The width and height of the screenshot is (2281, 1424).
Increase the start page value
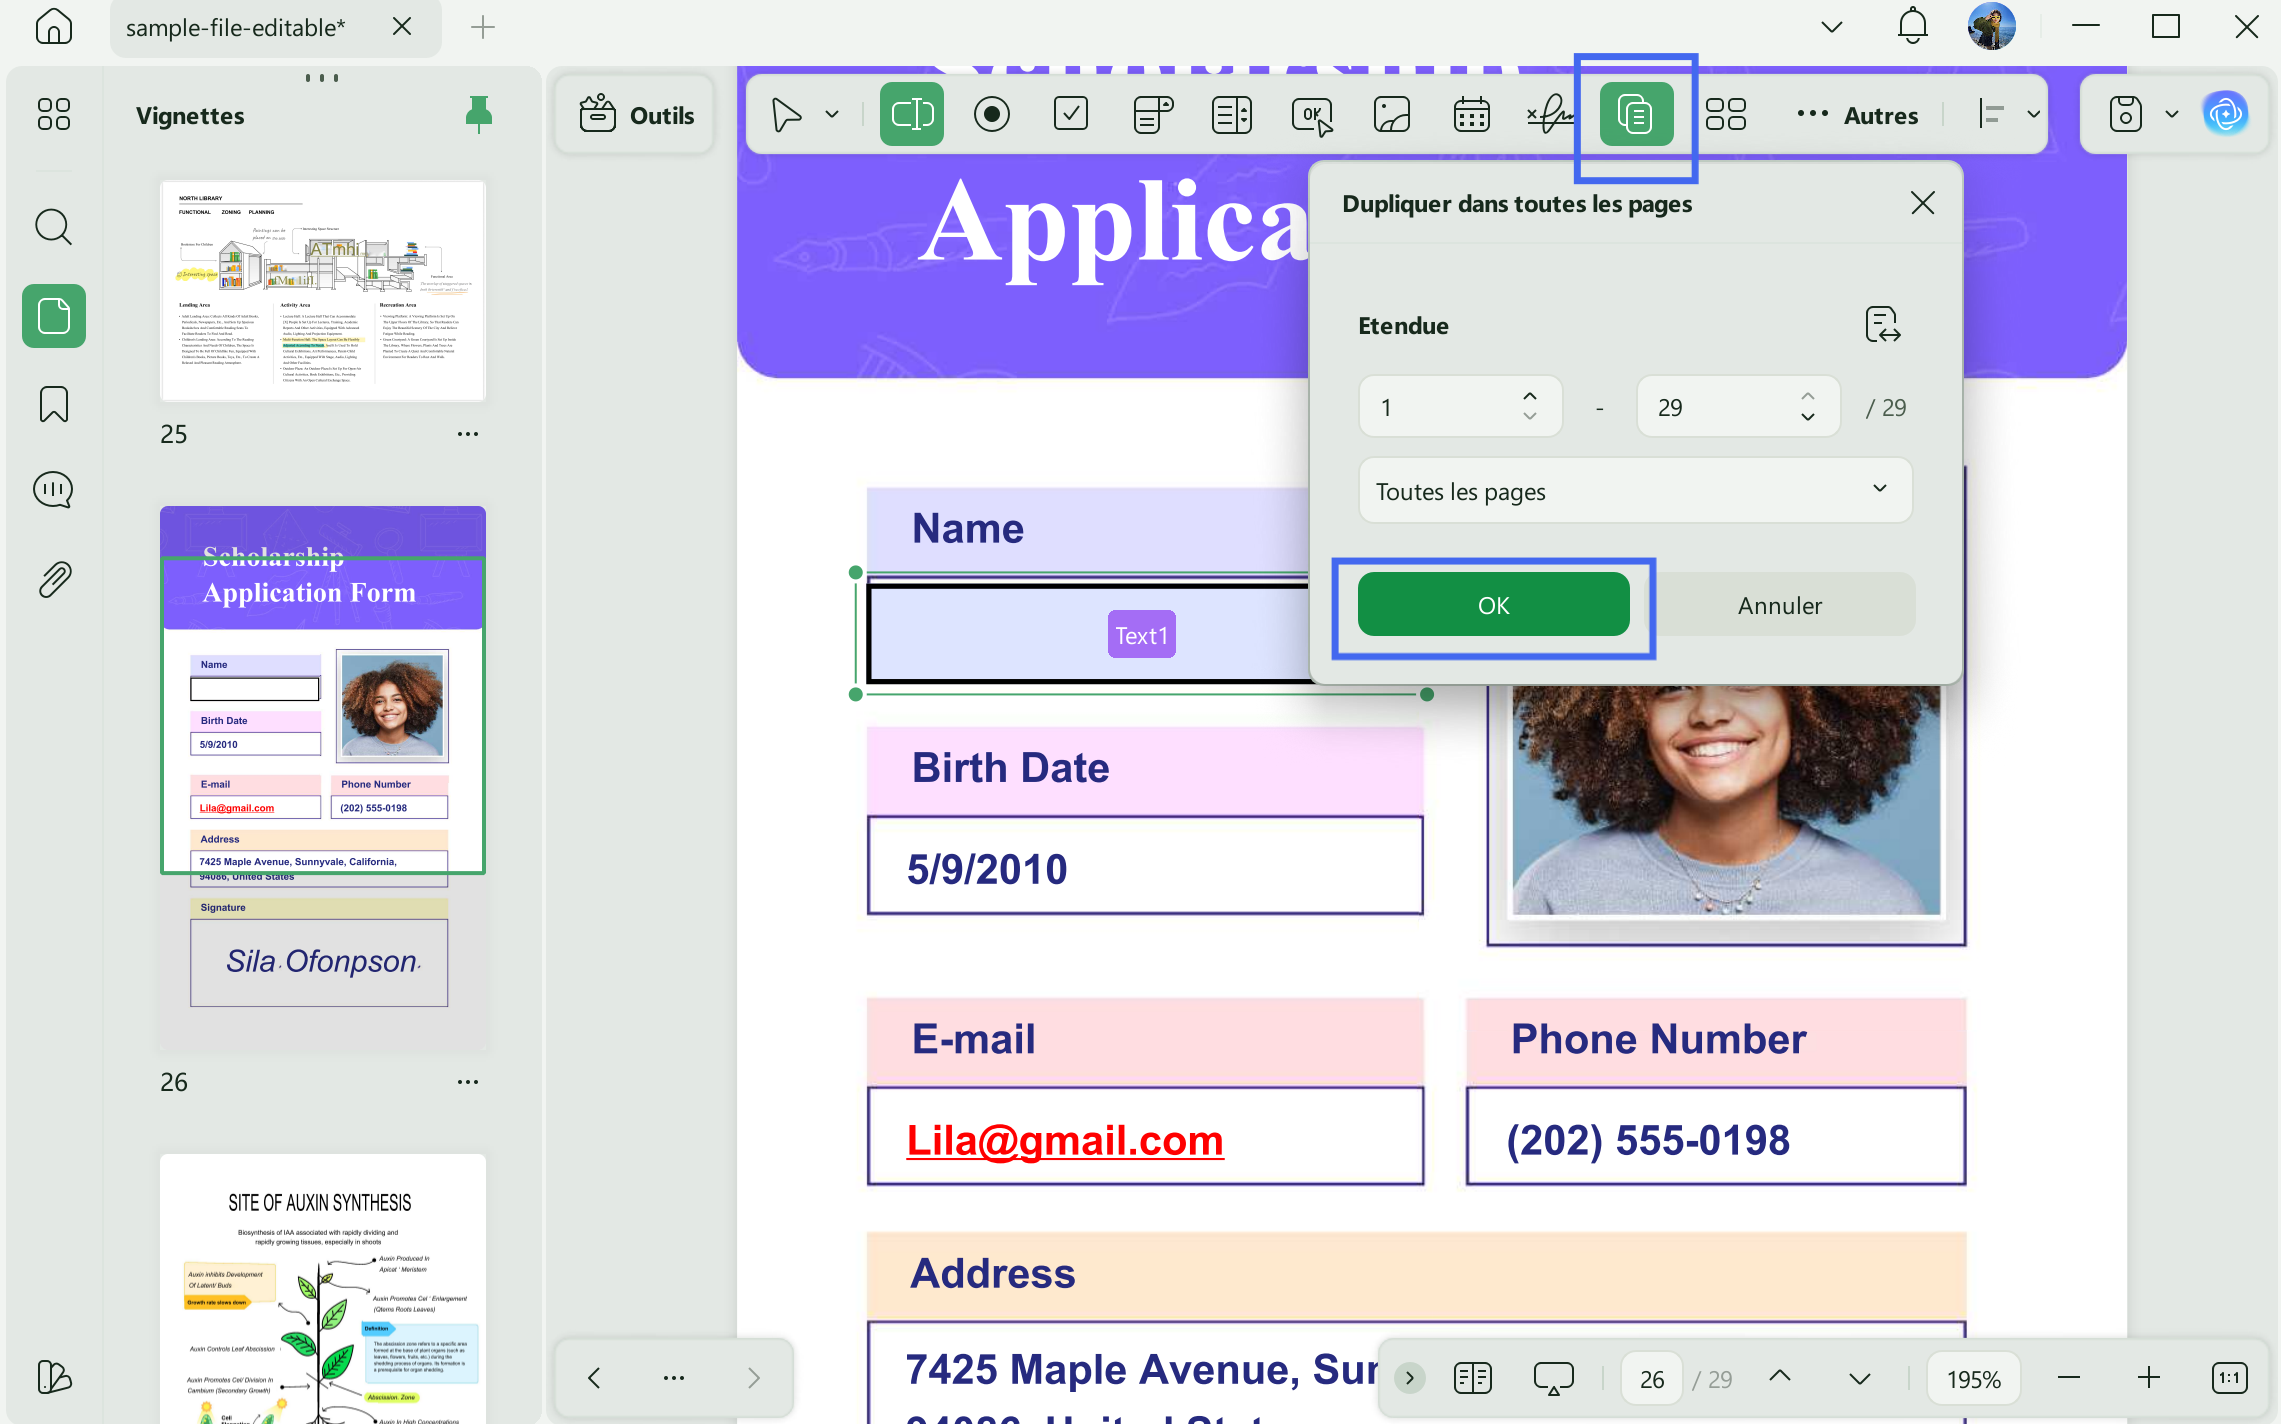(x=1530, y=396)
